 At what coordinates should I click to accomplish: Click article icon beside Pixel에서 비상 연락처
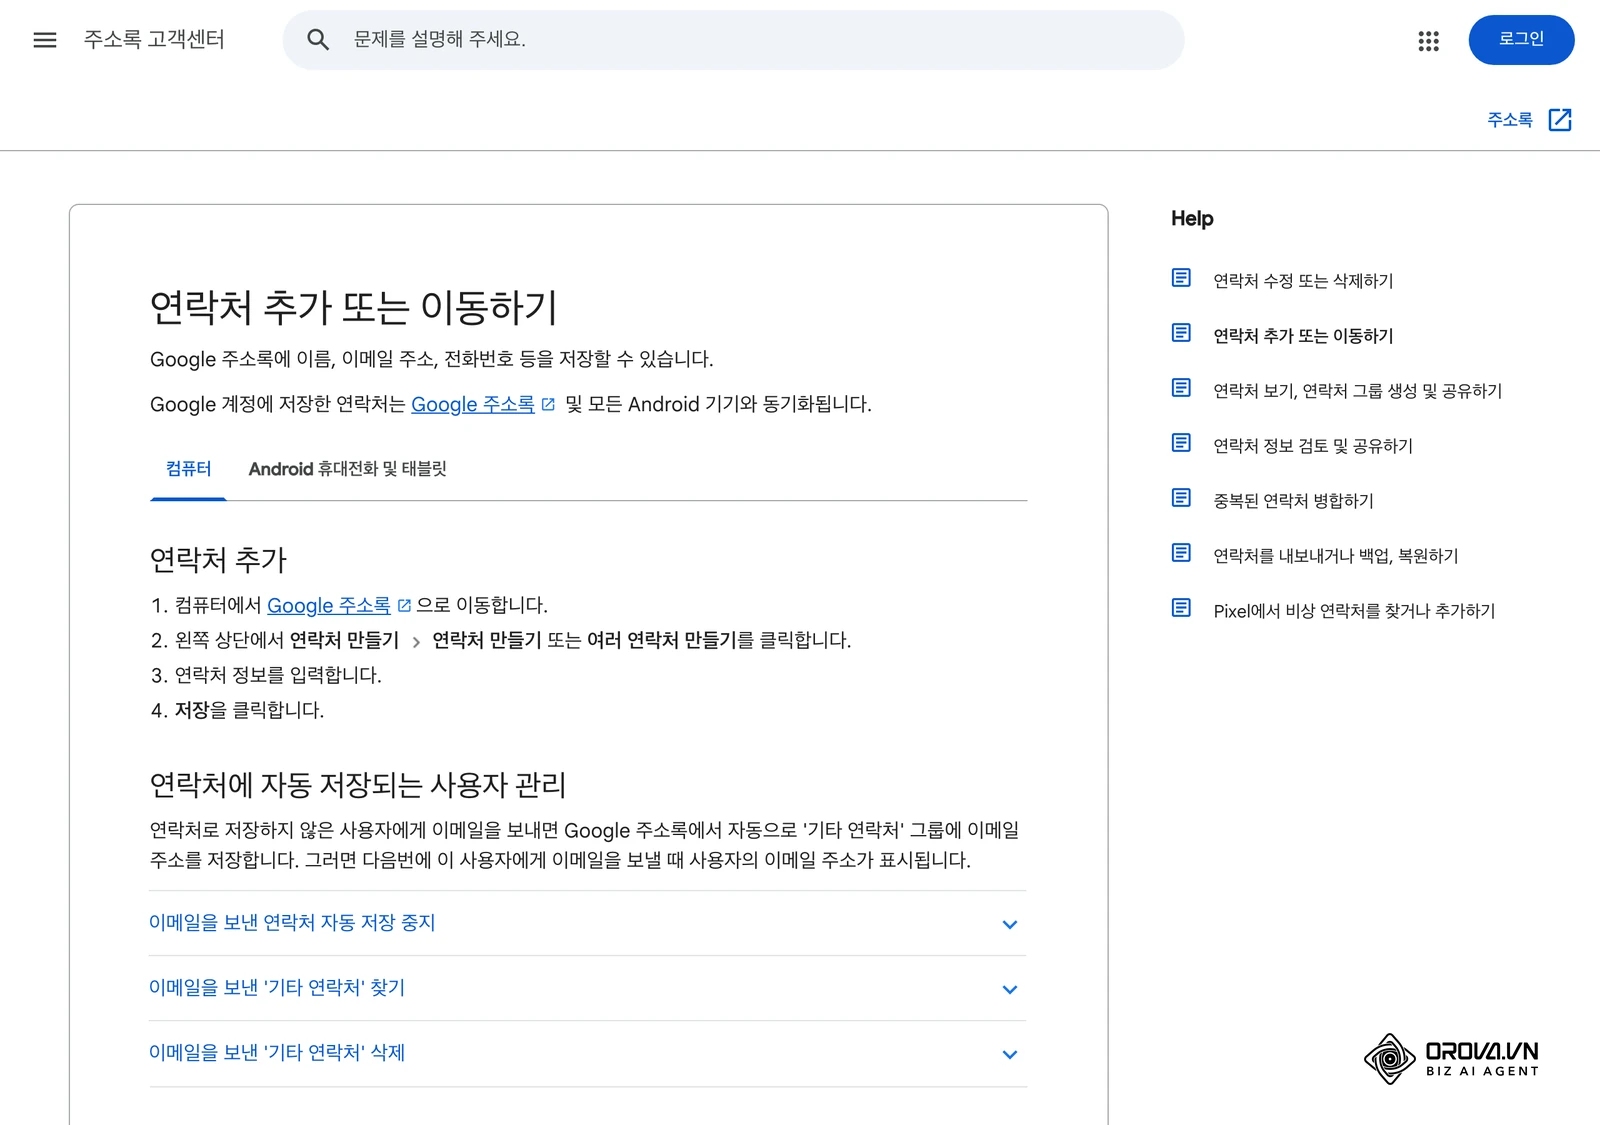tap(1181, 608)
